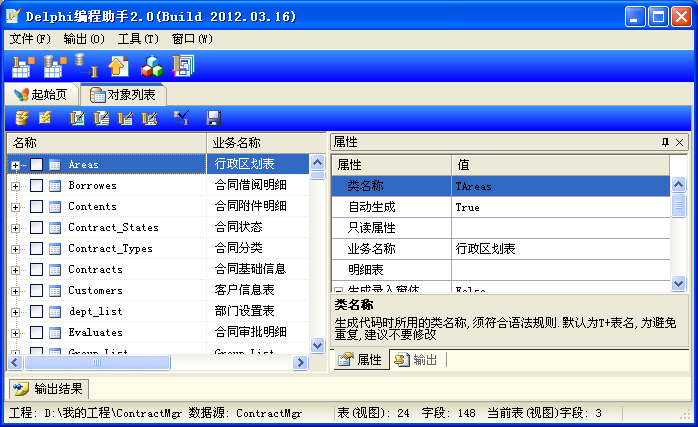Viewport: 698px width, 427px height.
Task: Click the floppy disk save icon
Action: click(214, 118)
